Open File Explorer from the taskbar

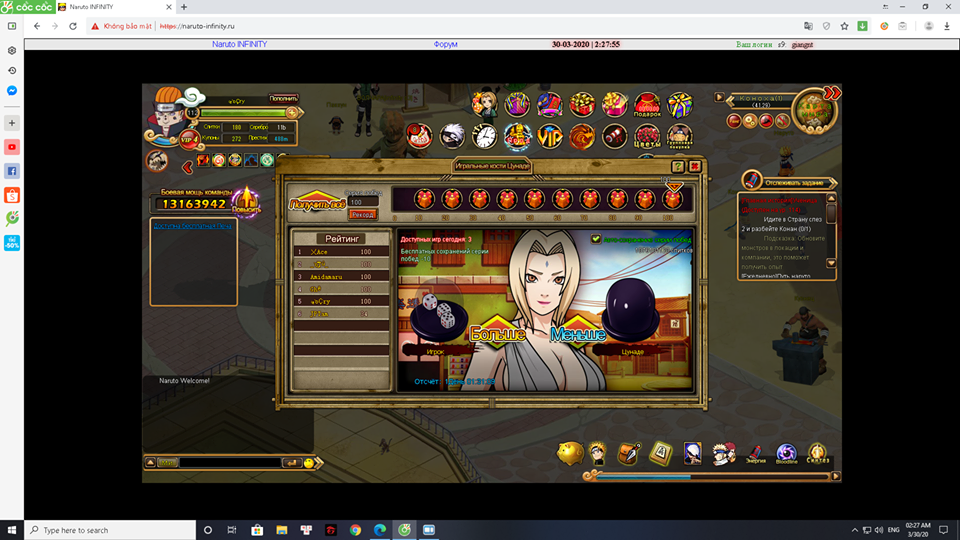tap(282, 530)
